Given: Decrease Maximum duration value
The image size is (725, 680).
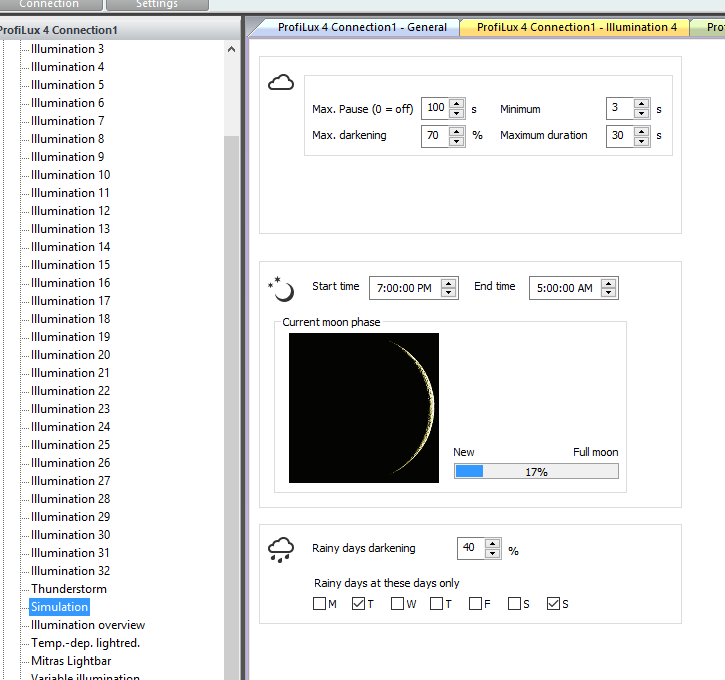Looking at the screenshot, I should [x=641, y=141].
